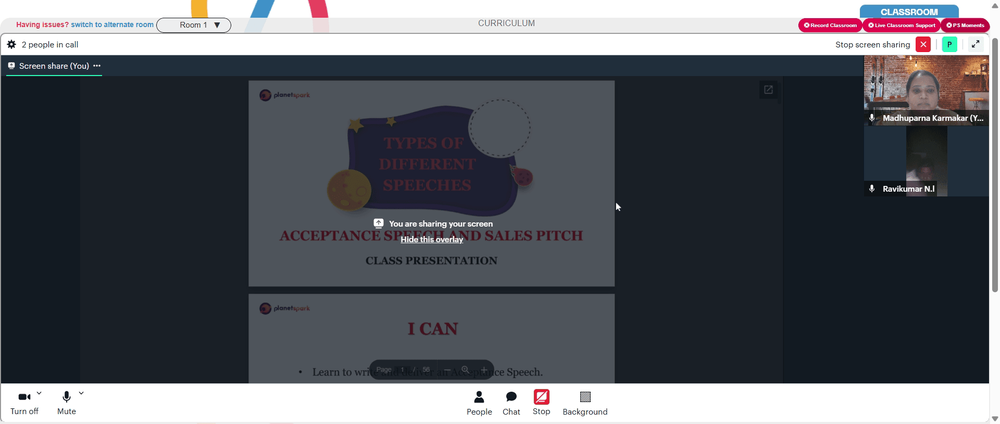Click Stop screen share button in bottom bar
This screenshot has height=424, width=1000.
(541, 402)
